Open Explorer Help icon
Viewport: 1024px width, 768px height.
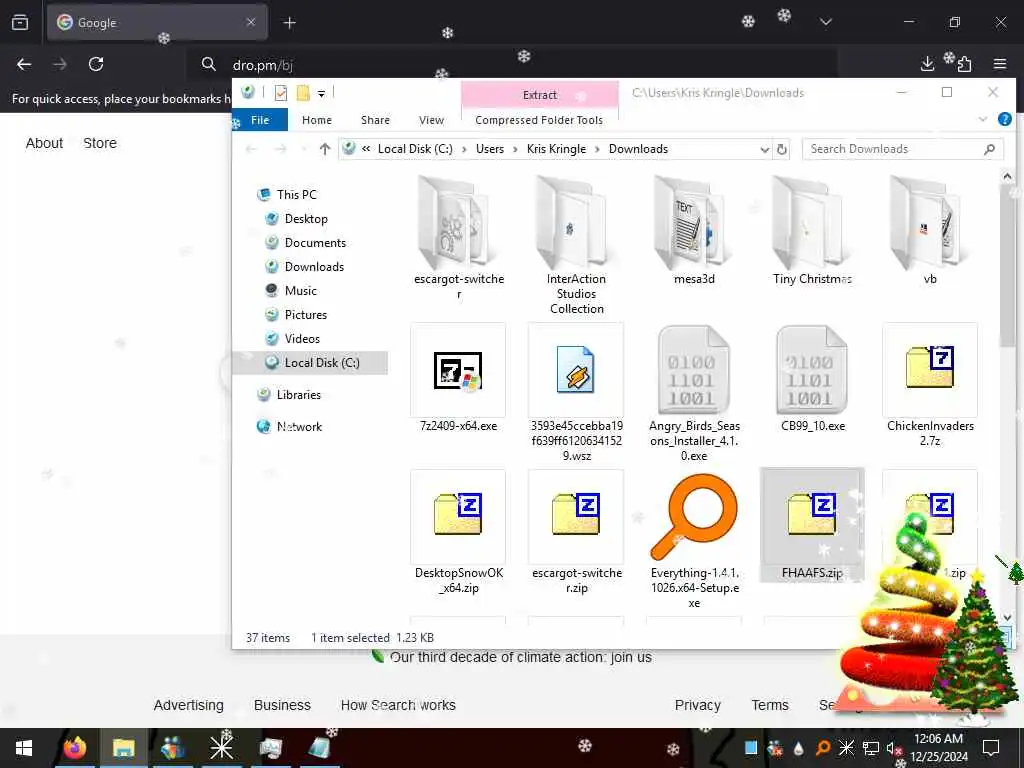pos(1005,119)
